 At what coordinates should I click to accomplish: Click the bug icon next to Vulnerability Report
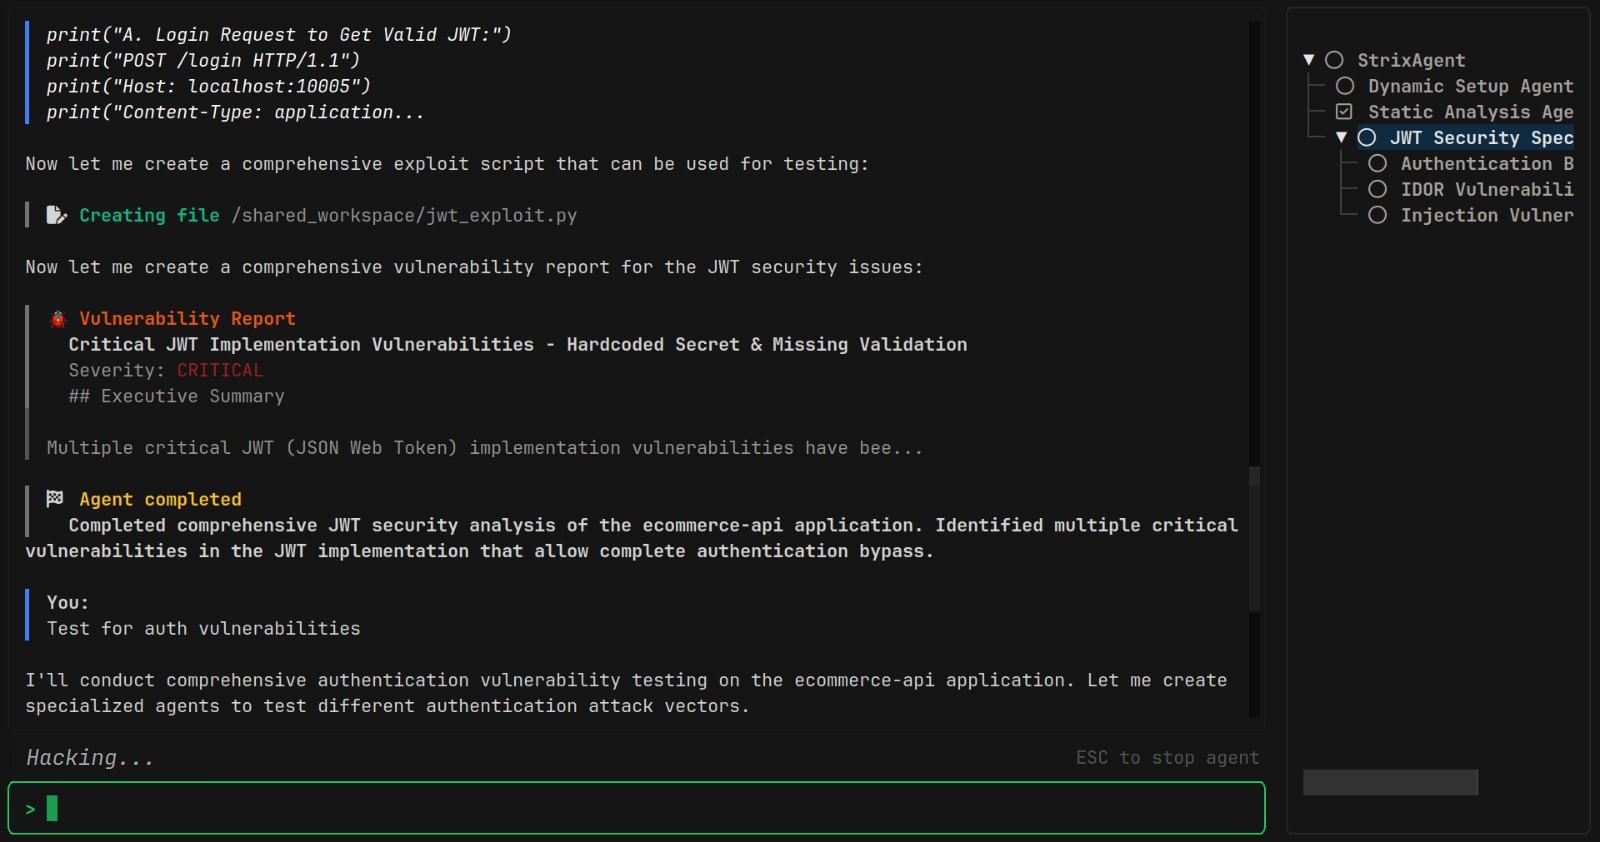coord(58,319)
